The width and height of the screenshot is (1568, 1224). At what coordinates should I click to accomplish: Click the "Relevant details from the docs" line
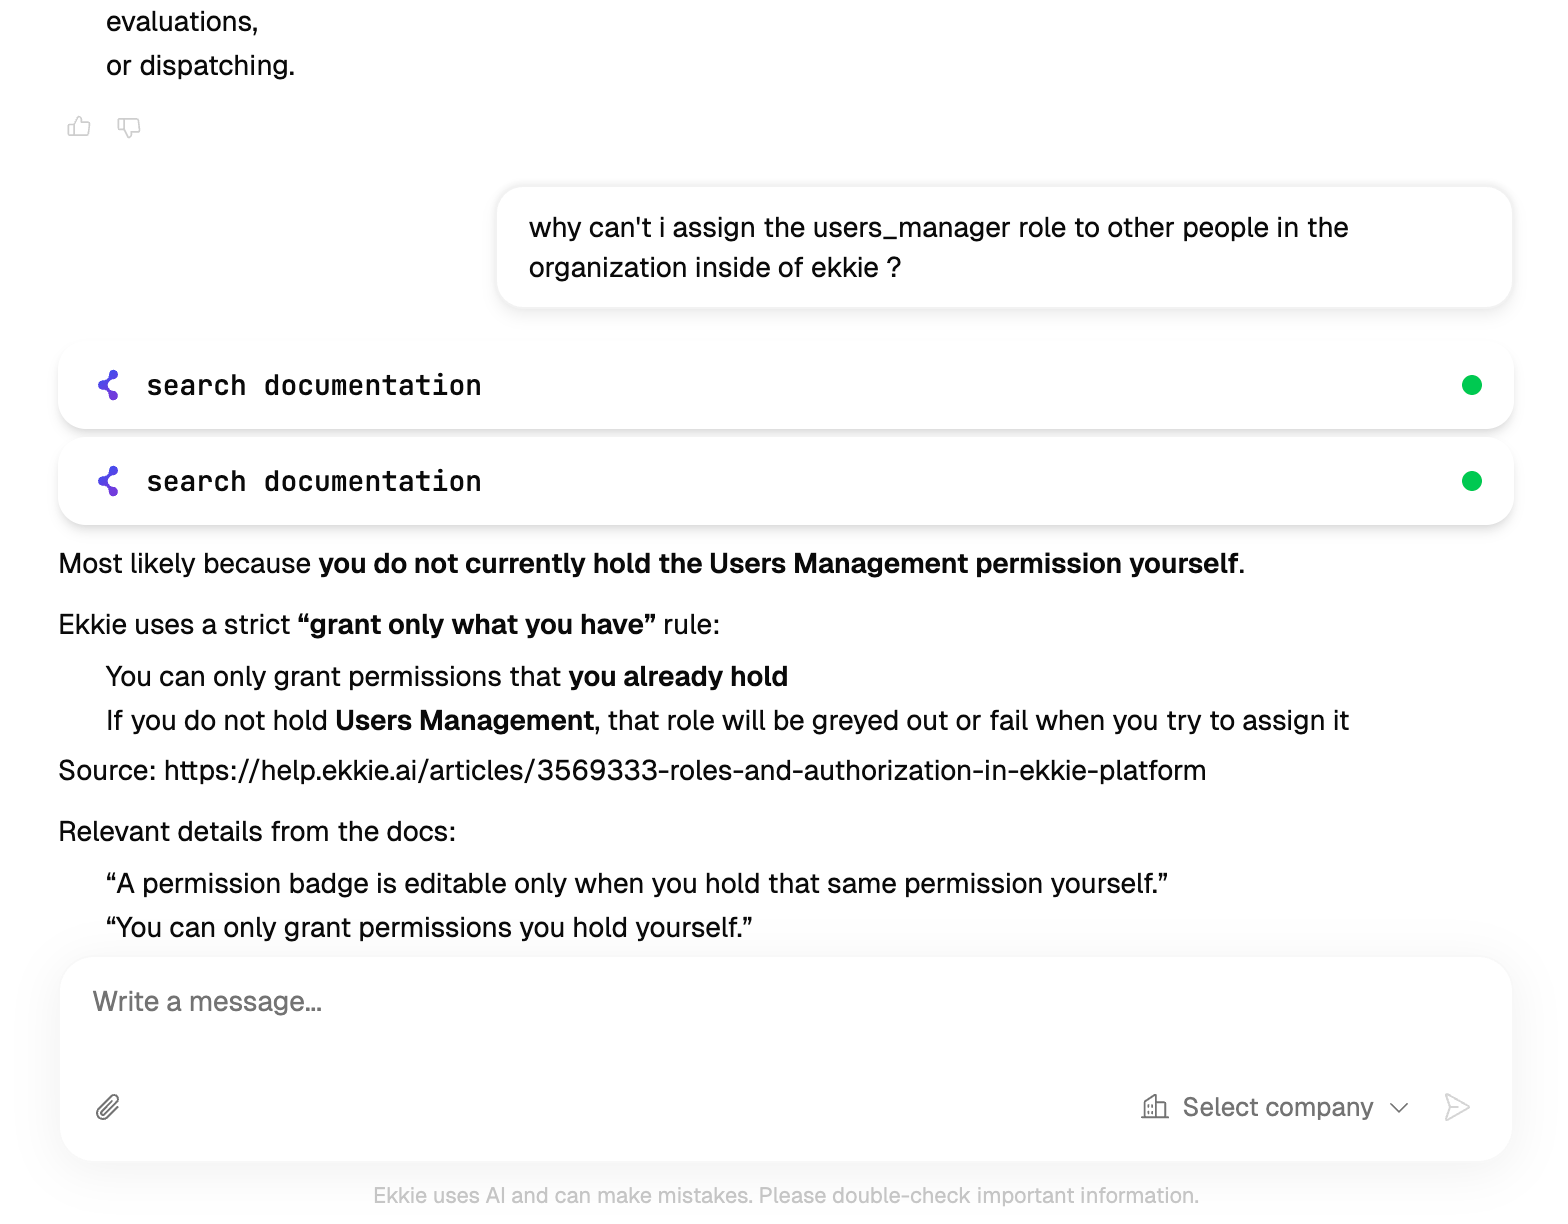click(257, 832)
